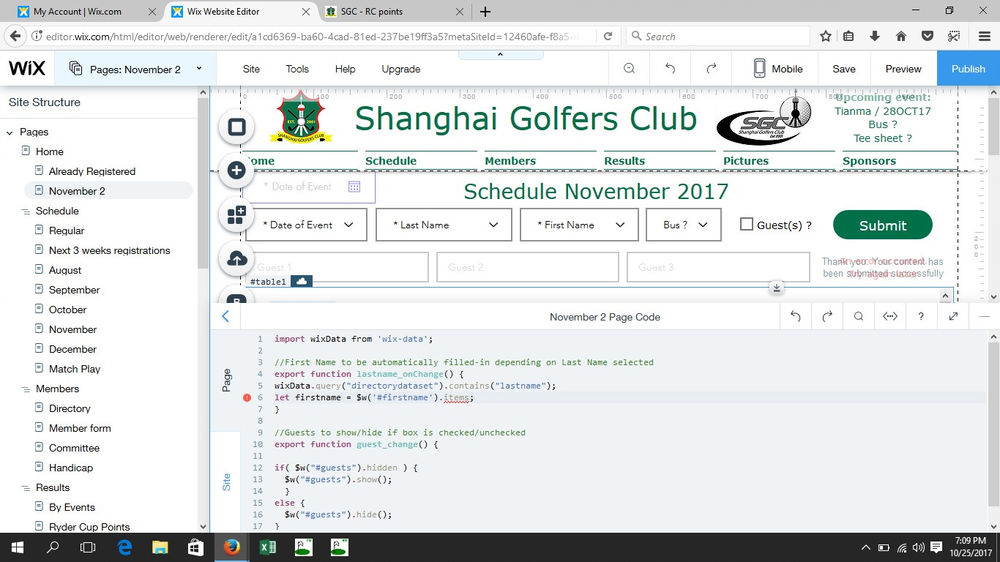The width and height of the screenshot is (1000, 562).
Task: Click the #table1 database cloud icon
Action: tap(302, 281)
